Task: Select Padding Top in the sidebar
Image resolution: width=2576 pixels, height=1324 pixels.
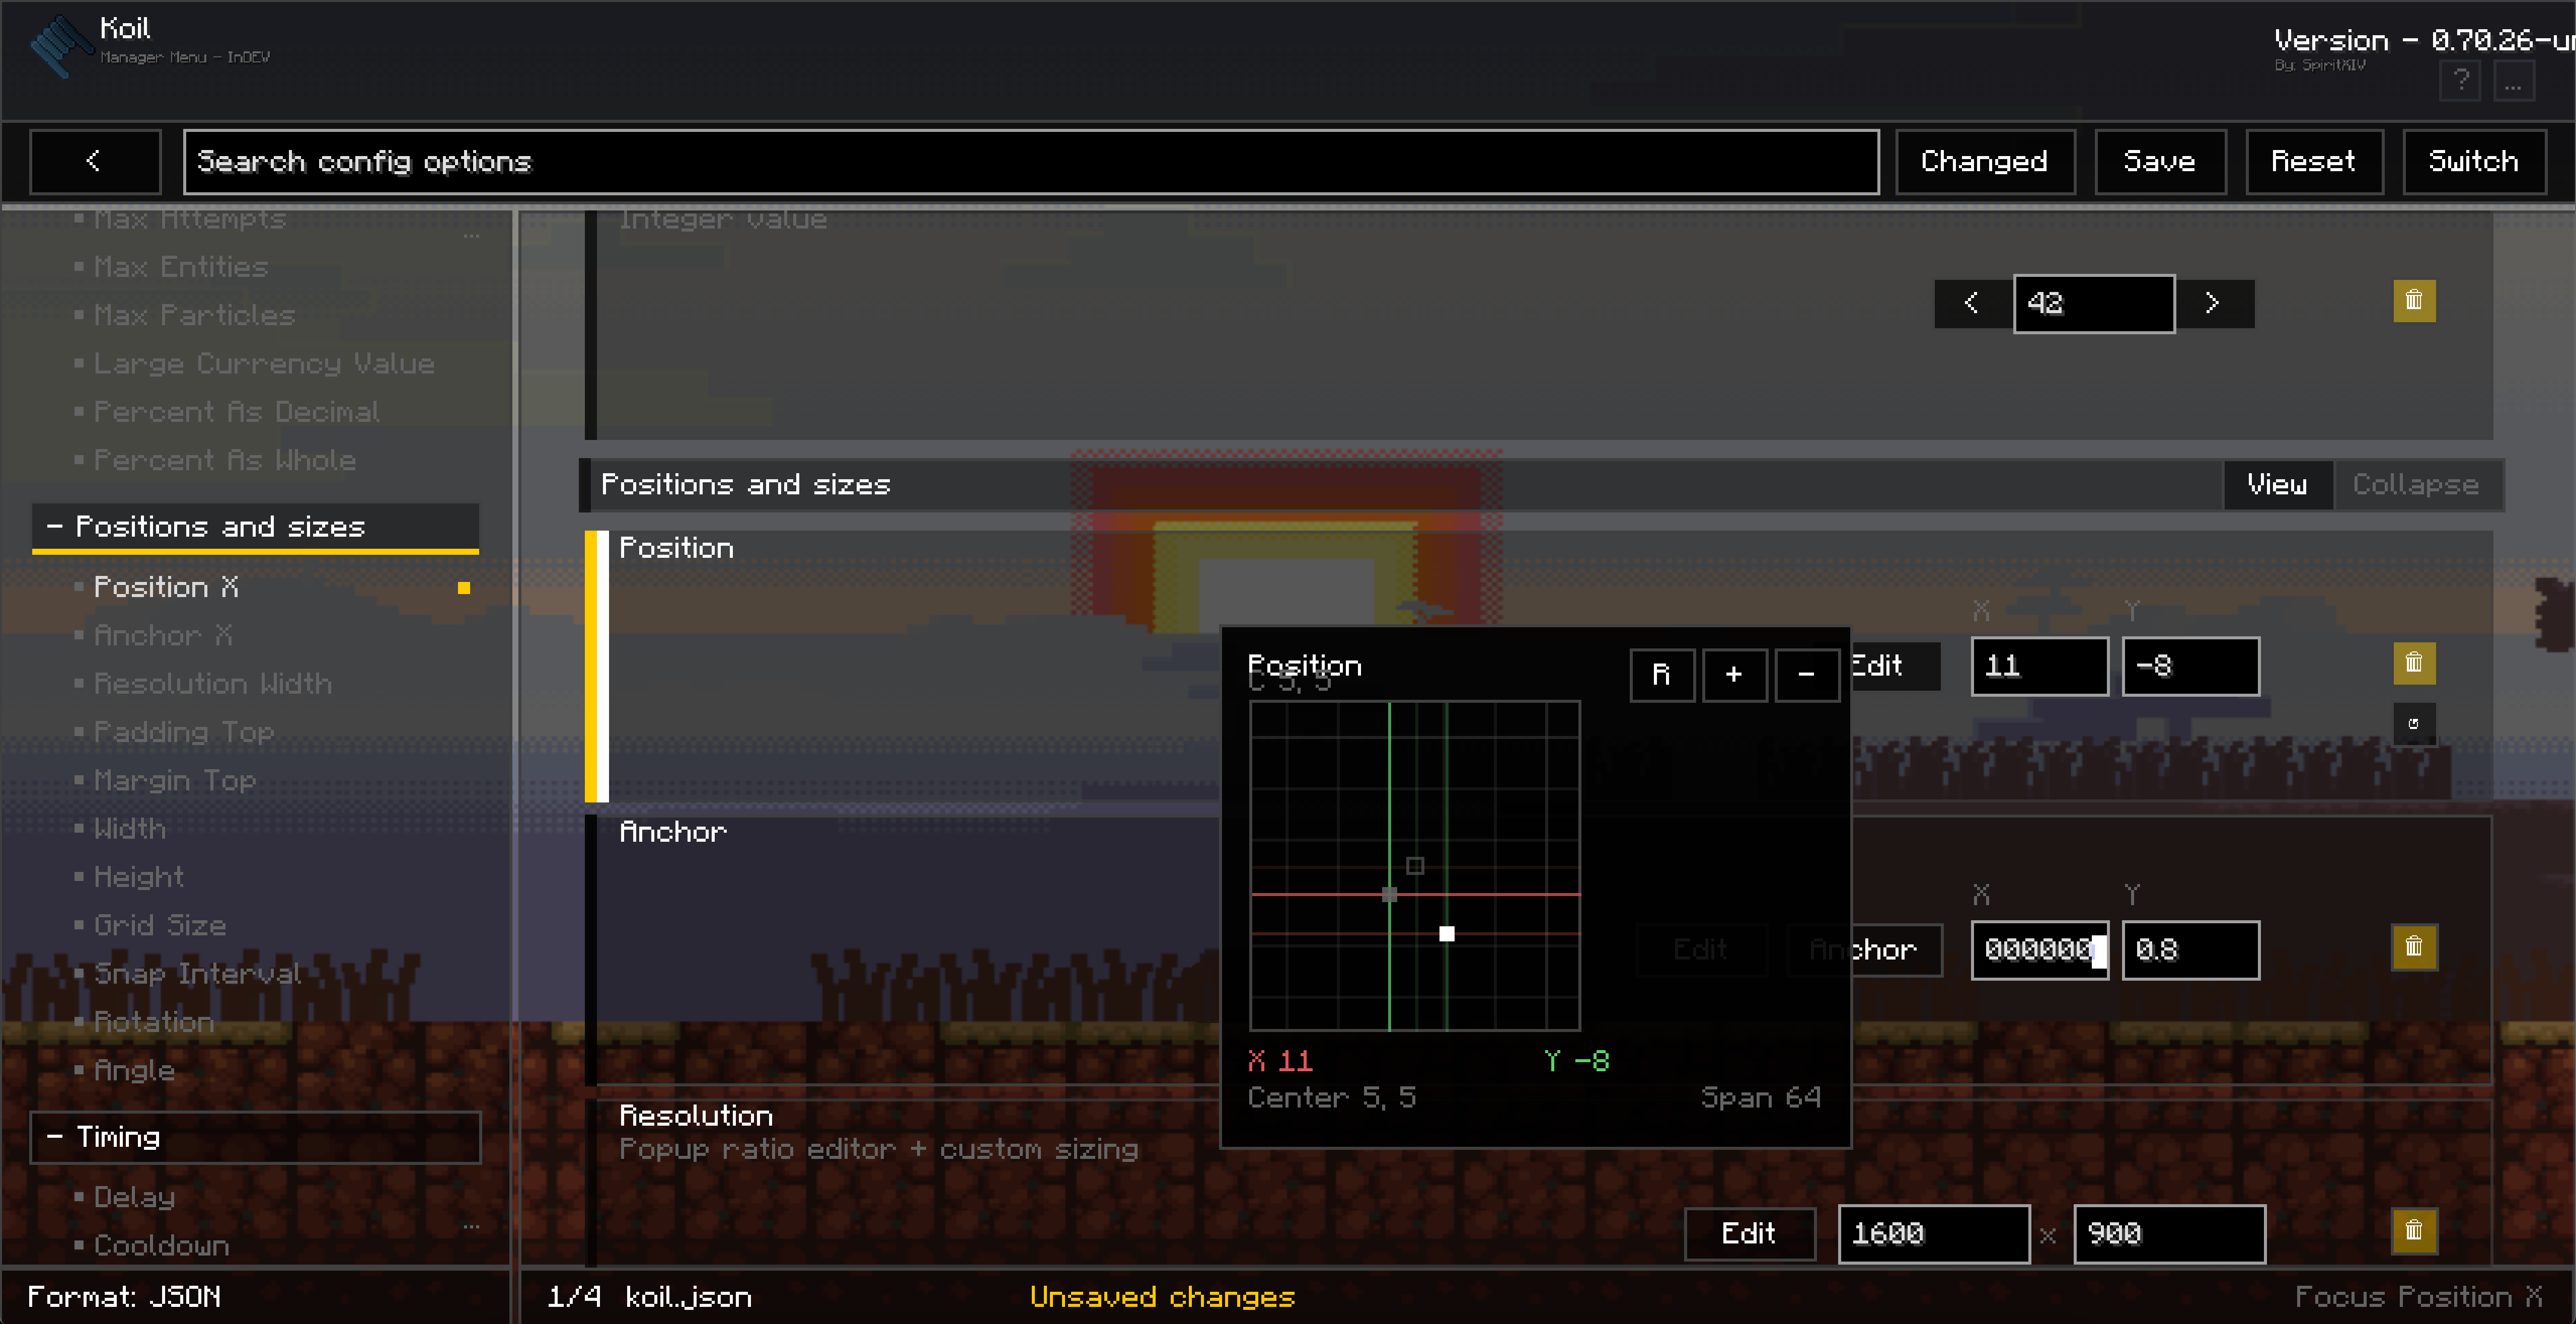Action: (184, 732)
